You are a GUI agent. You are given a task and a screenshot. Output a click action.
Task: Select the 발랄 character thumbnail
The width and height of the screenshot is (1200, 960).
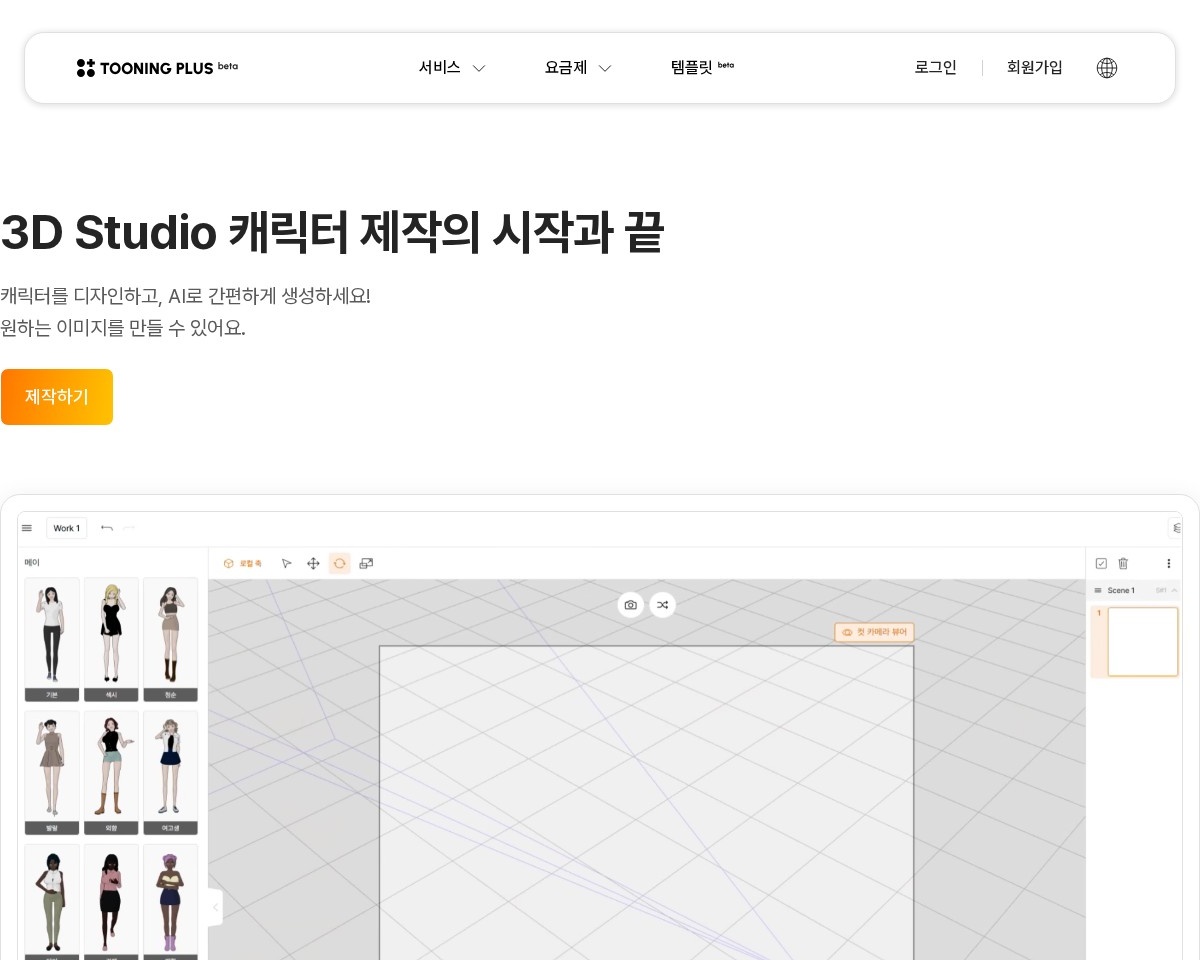coord(52,773)
